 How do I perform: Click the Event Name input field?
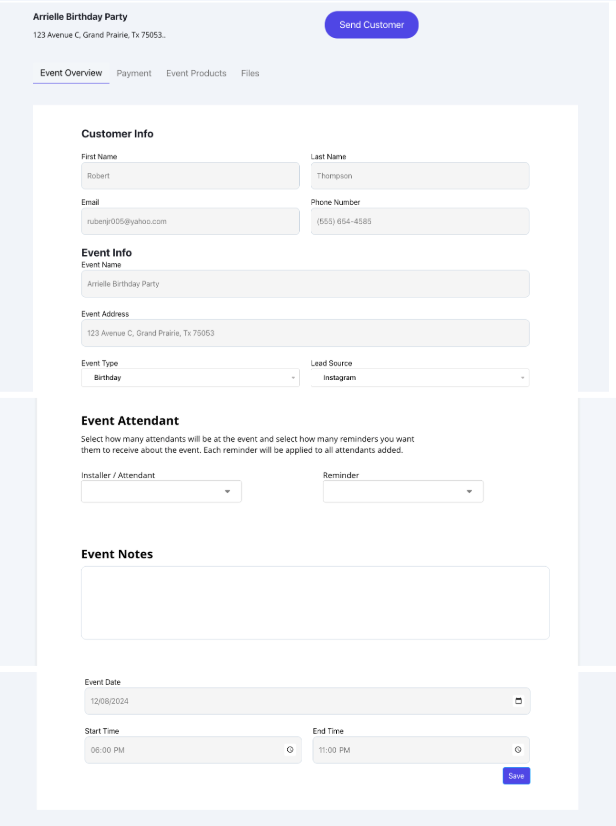305,284
